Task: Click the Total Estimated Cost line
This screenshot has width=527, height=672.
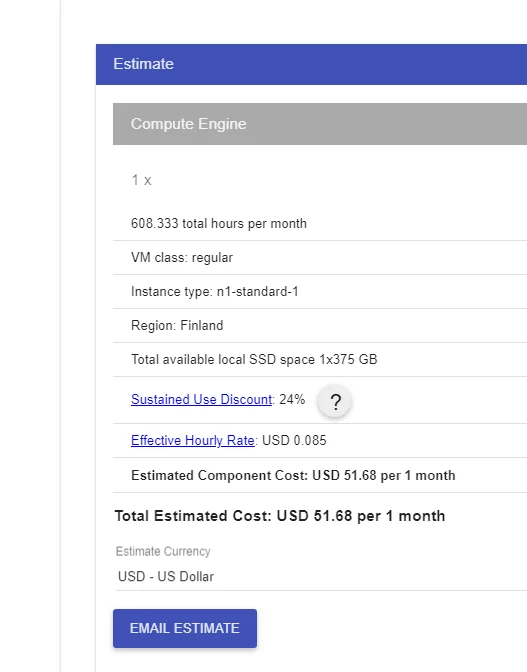Action: pyautogui.click(x=280, y=516)
